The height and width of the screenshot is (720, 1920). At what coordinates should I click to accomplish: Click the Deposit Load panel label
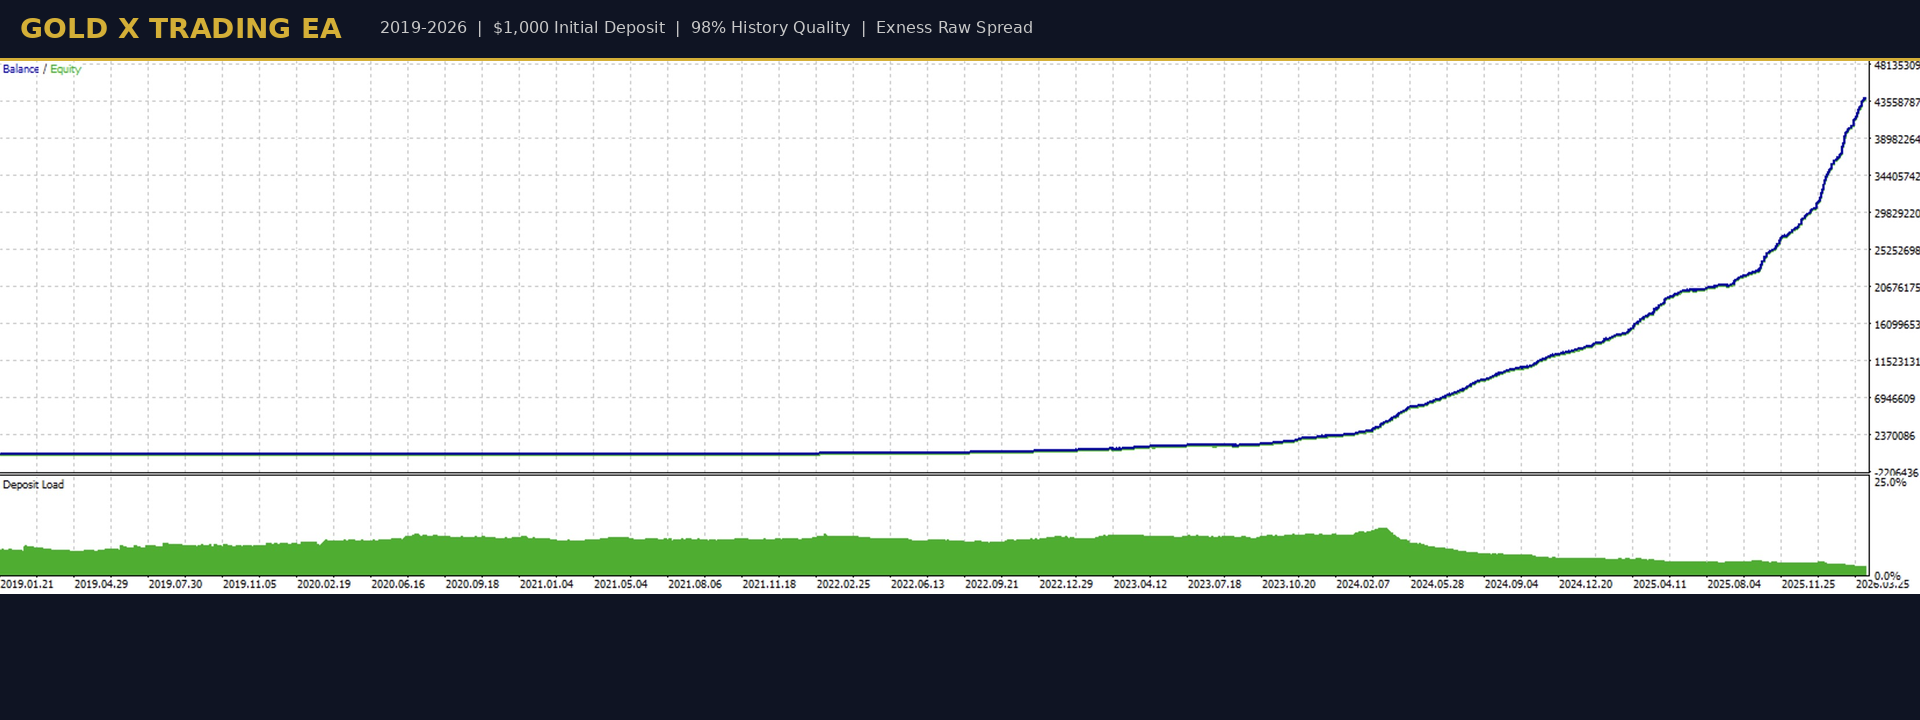33,485
